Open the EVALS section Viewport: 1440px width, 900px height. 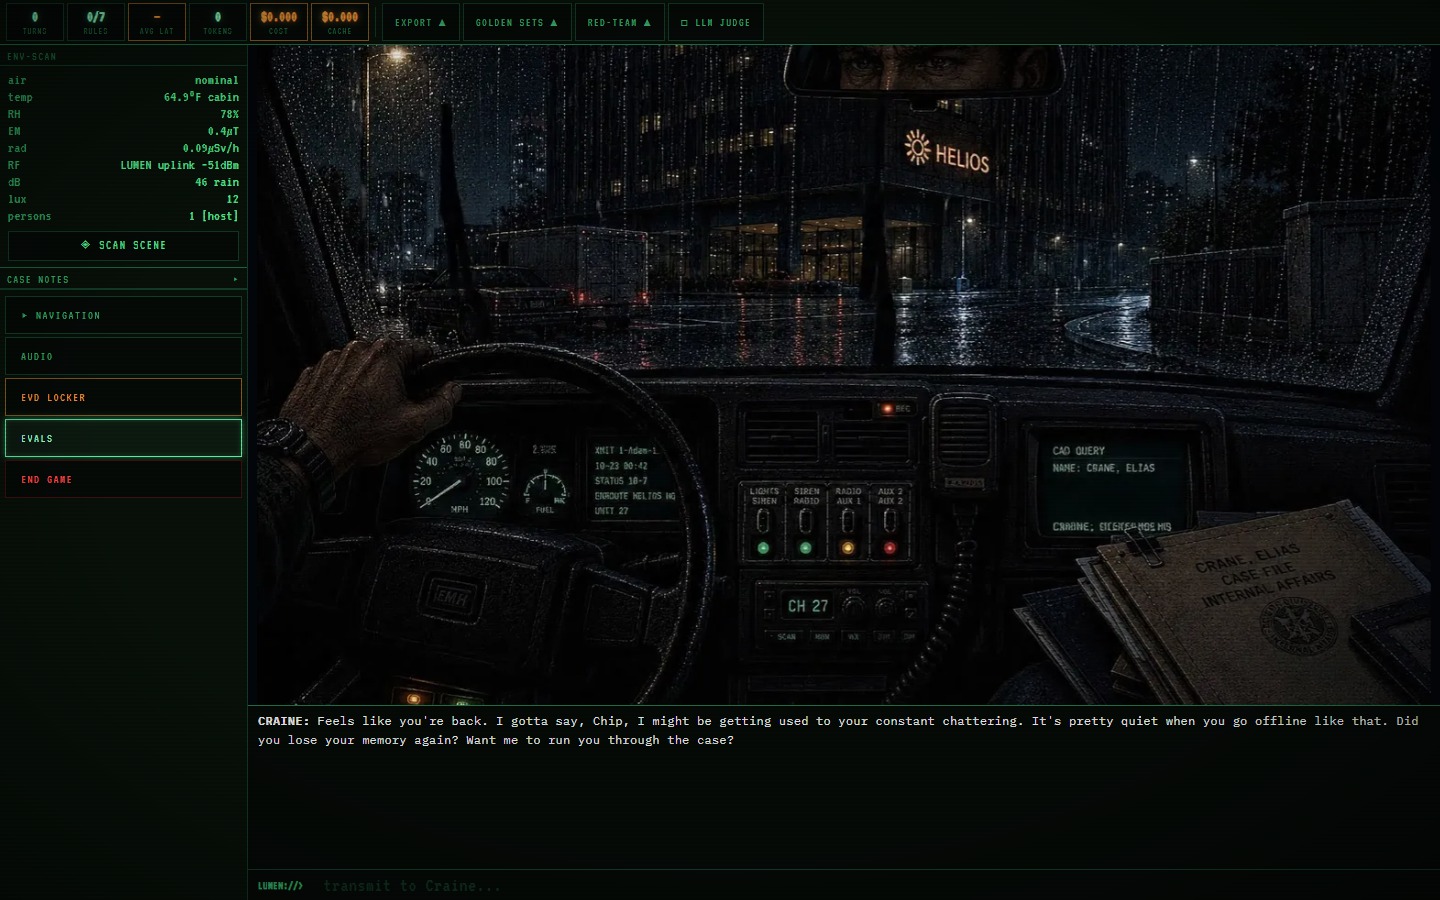(x=123, y=438)
